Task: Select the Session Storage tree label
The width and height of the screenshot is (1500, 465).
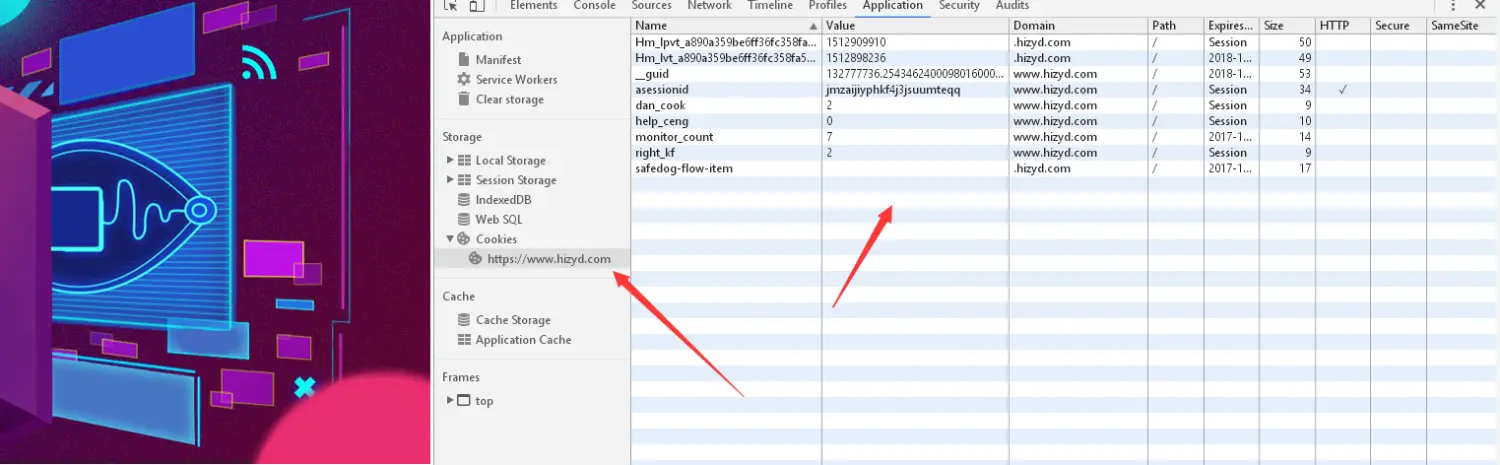Action: click(x=516, y=180)
